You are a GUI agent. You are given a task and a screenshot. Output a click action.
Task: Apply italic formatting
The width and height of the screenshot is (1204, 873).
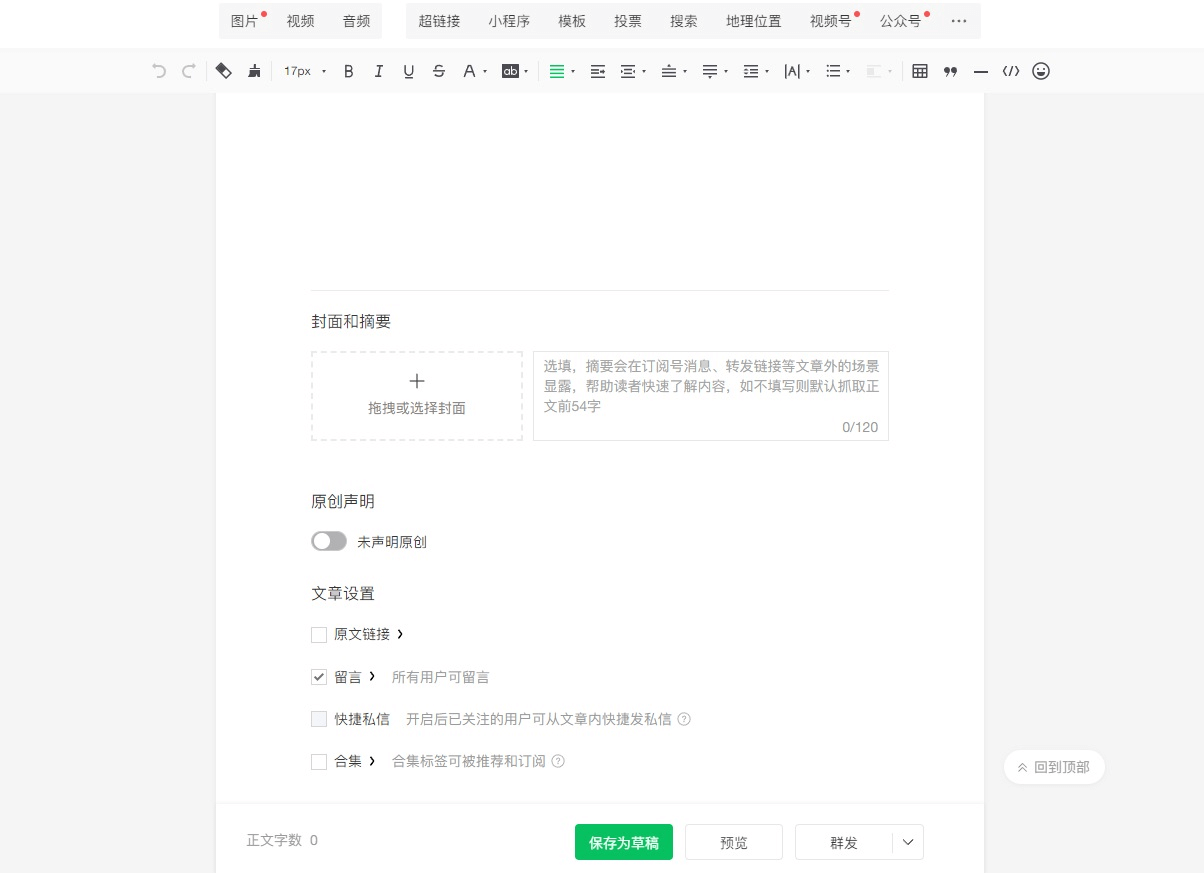(378, 71)
